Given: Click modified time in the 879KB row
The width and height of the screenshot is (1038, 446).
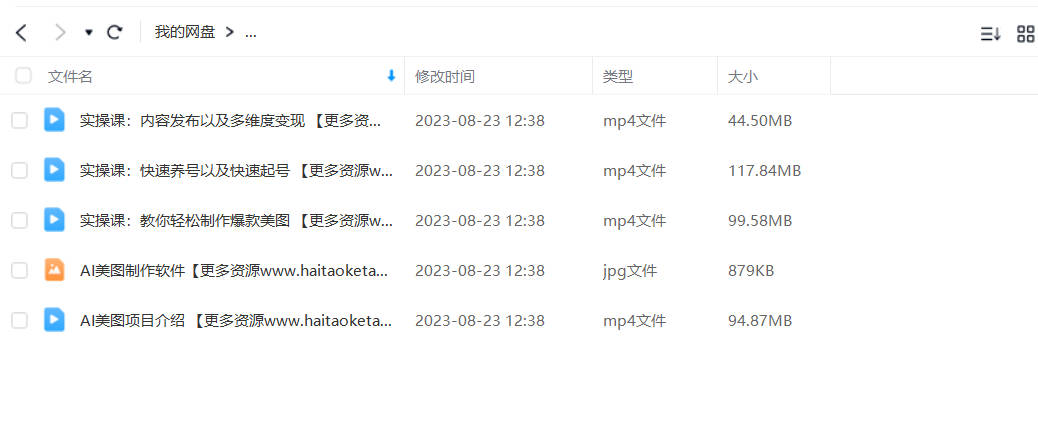Looking at the screenshot, I should (480, 271).
